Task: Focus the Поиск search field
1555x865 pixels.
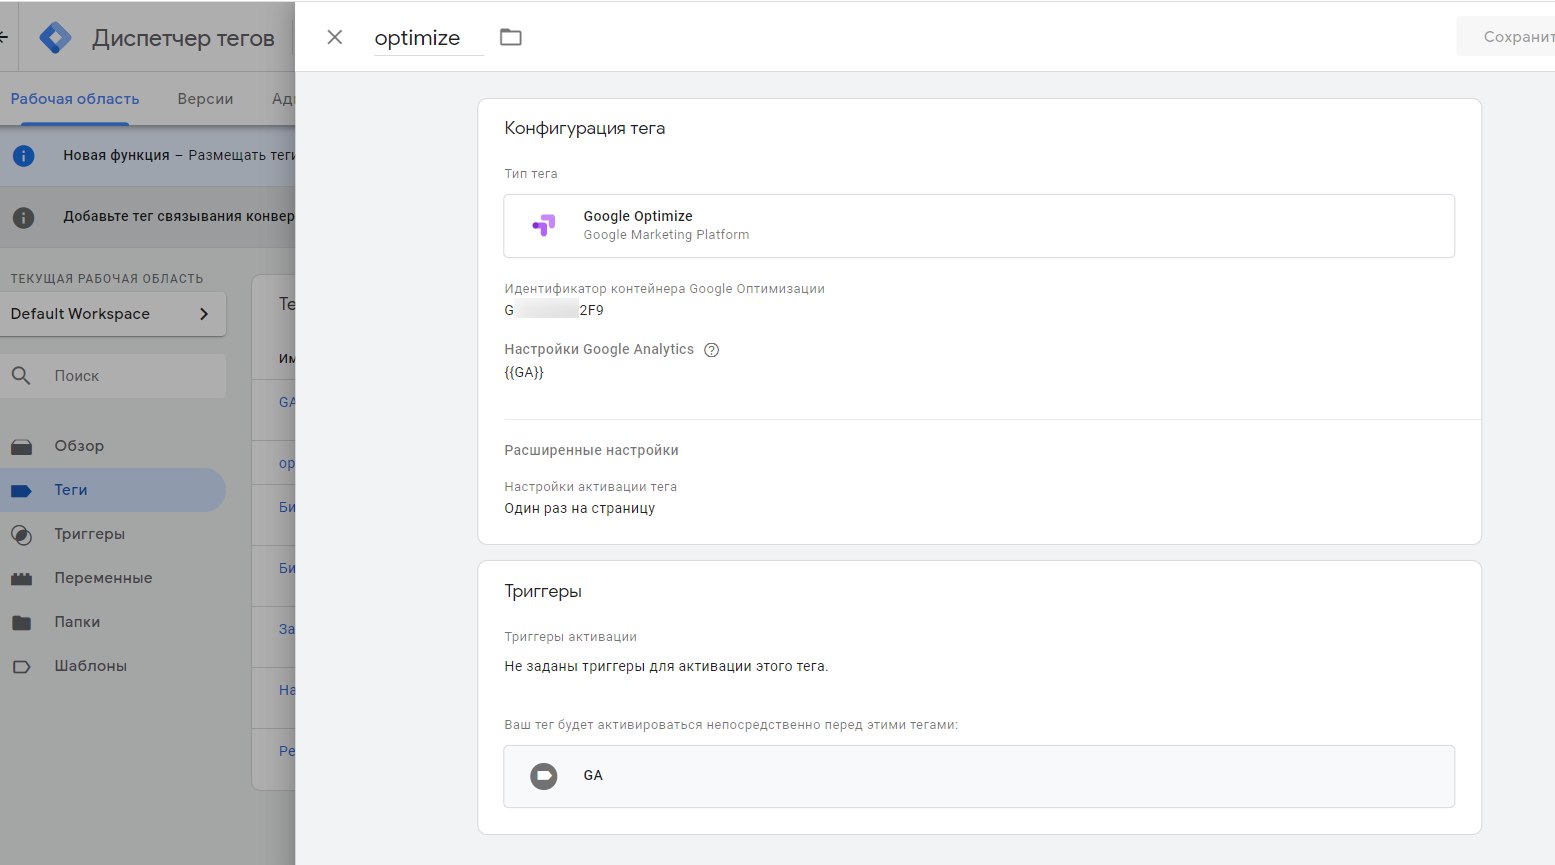Action: (x=113, y=376)
